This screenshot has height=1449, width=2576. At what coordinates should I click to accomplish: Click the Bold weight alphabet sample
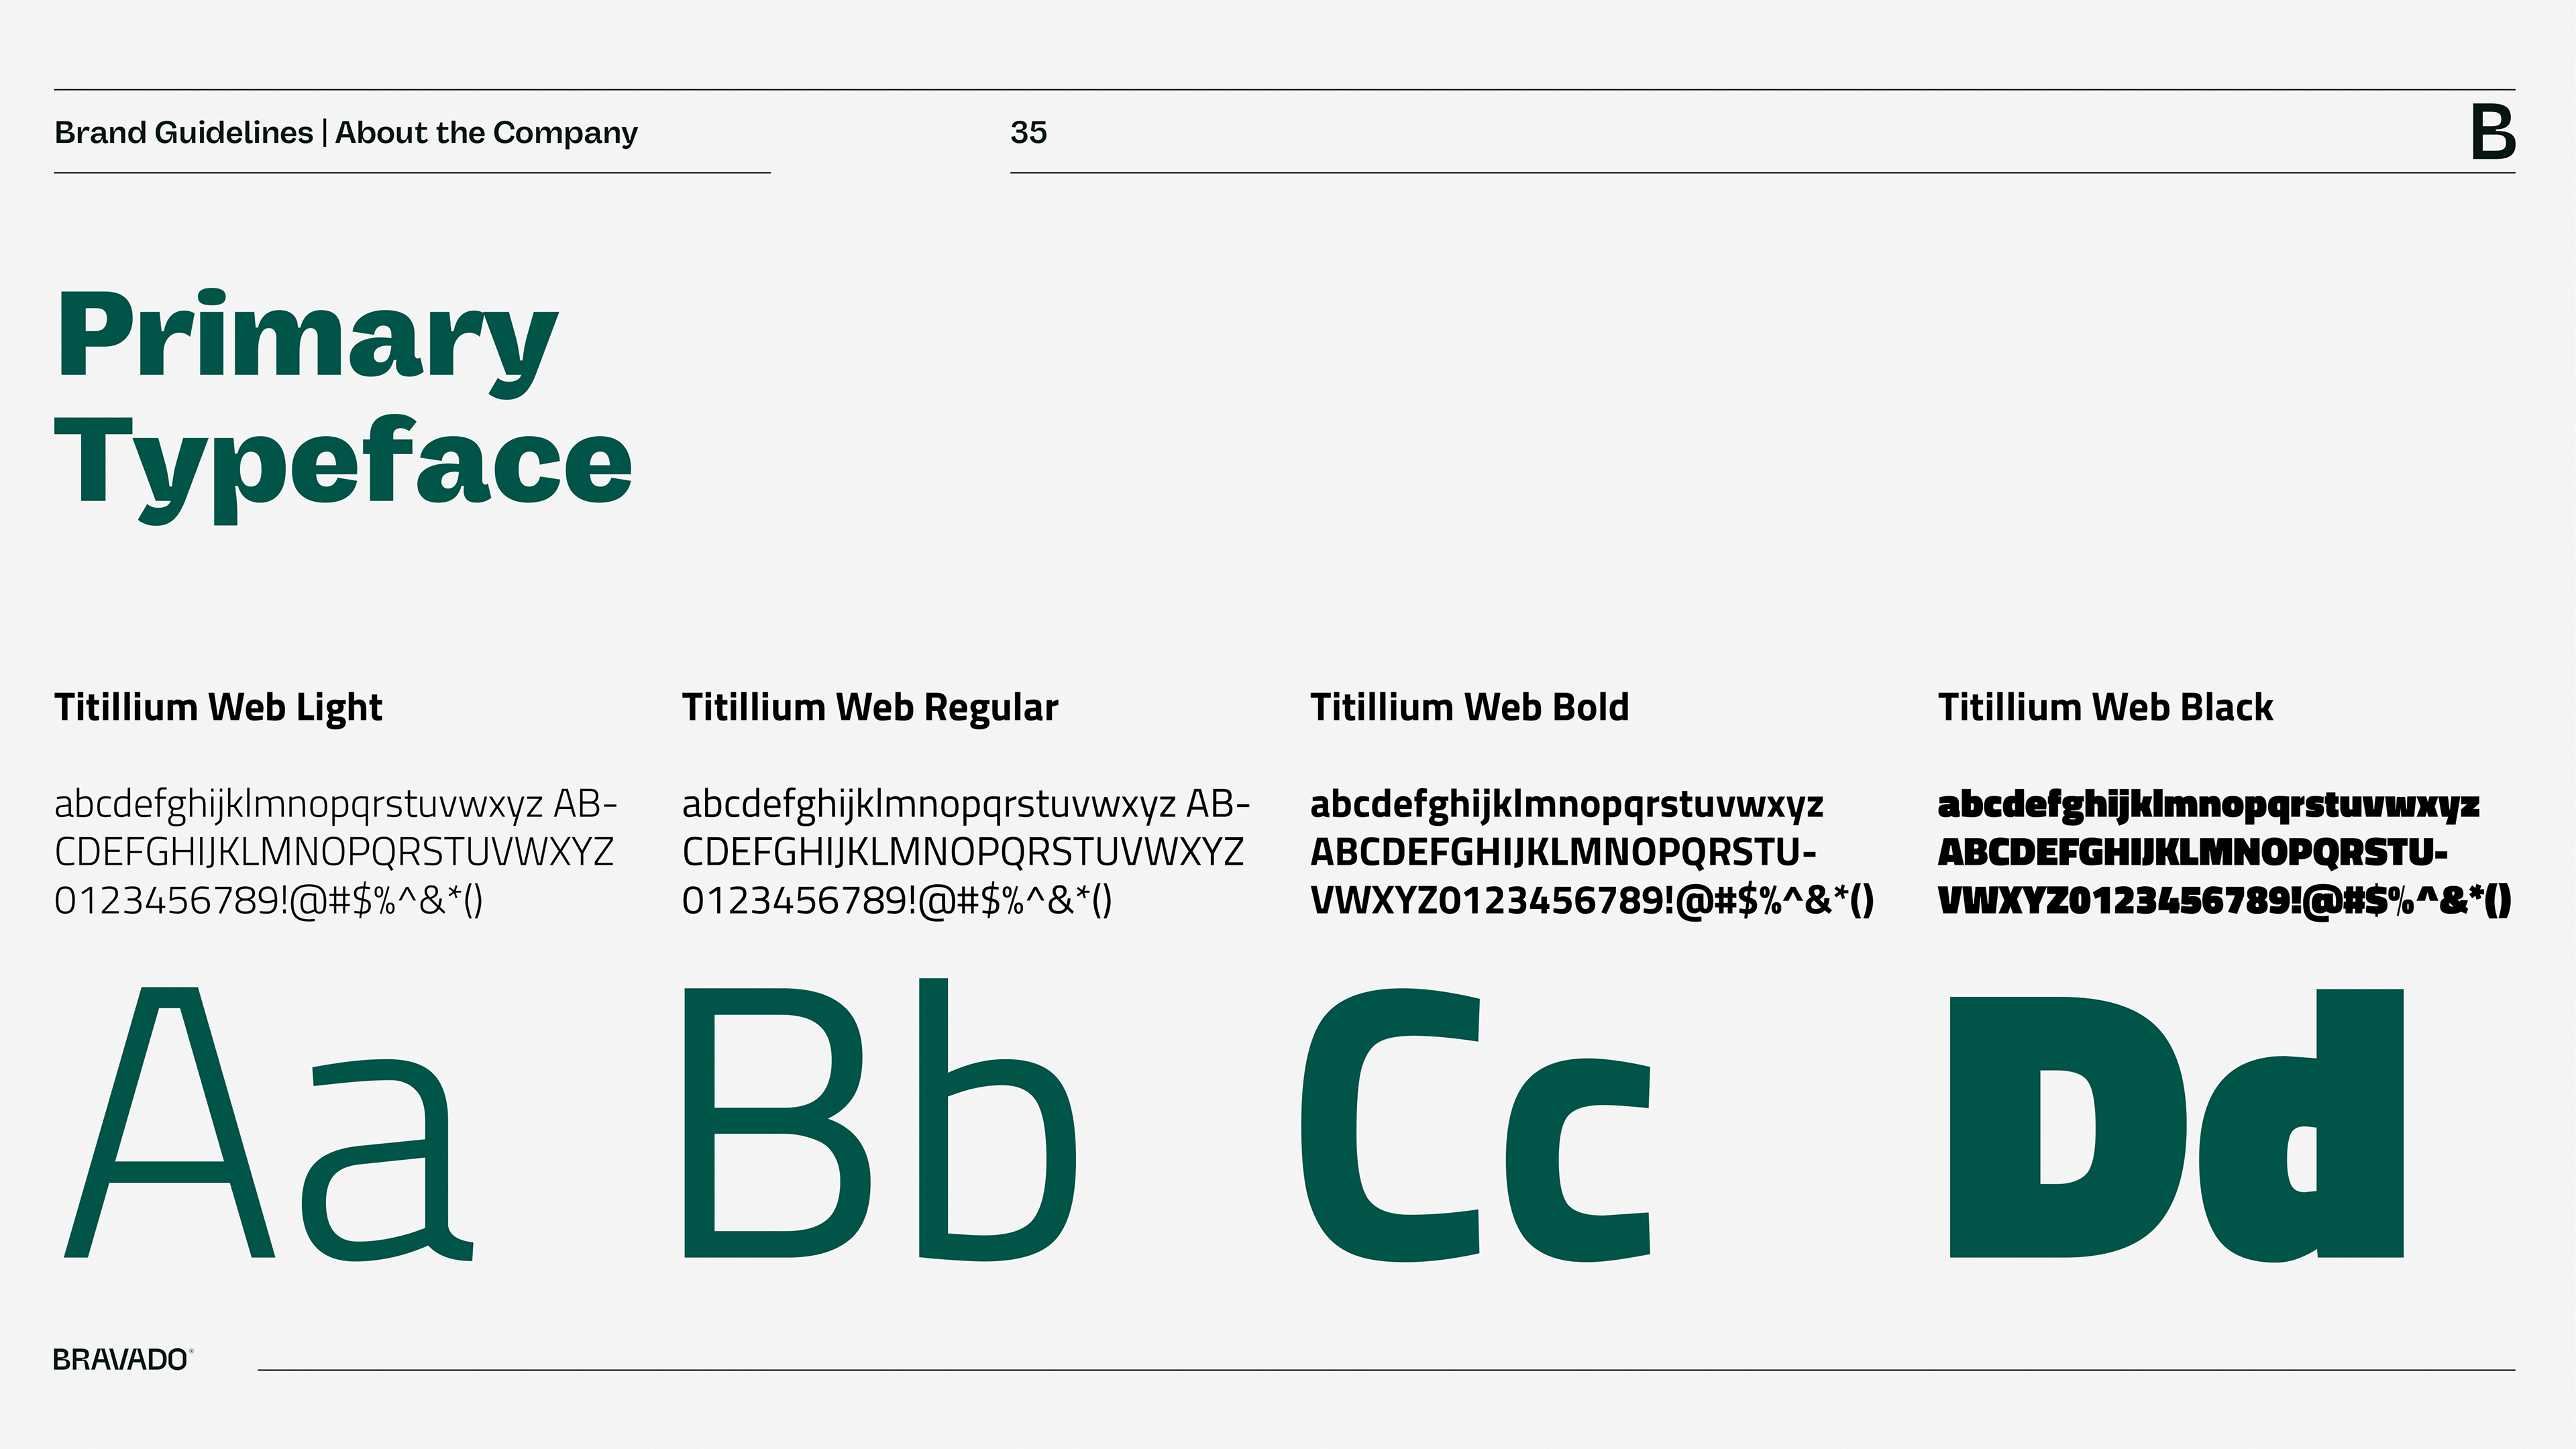click(x=1590, y=852)
